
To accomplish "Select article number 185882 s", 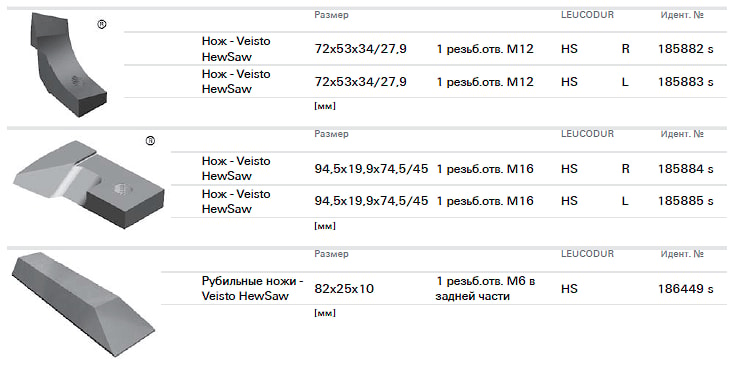I will (685, 49).
